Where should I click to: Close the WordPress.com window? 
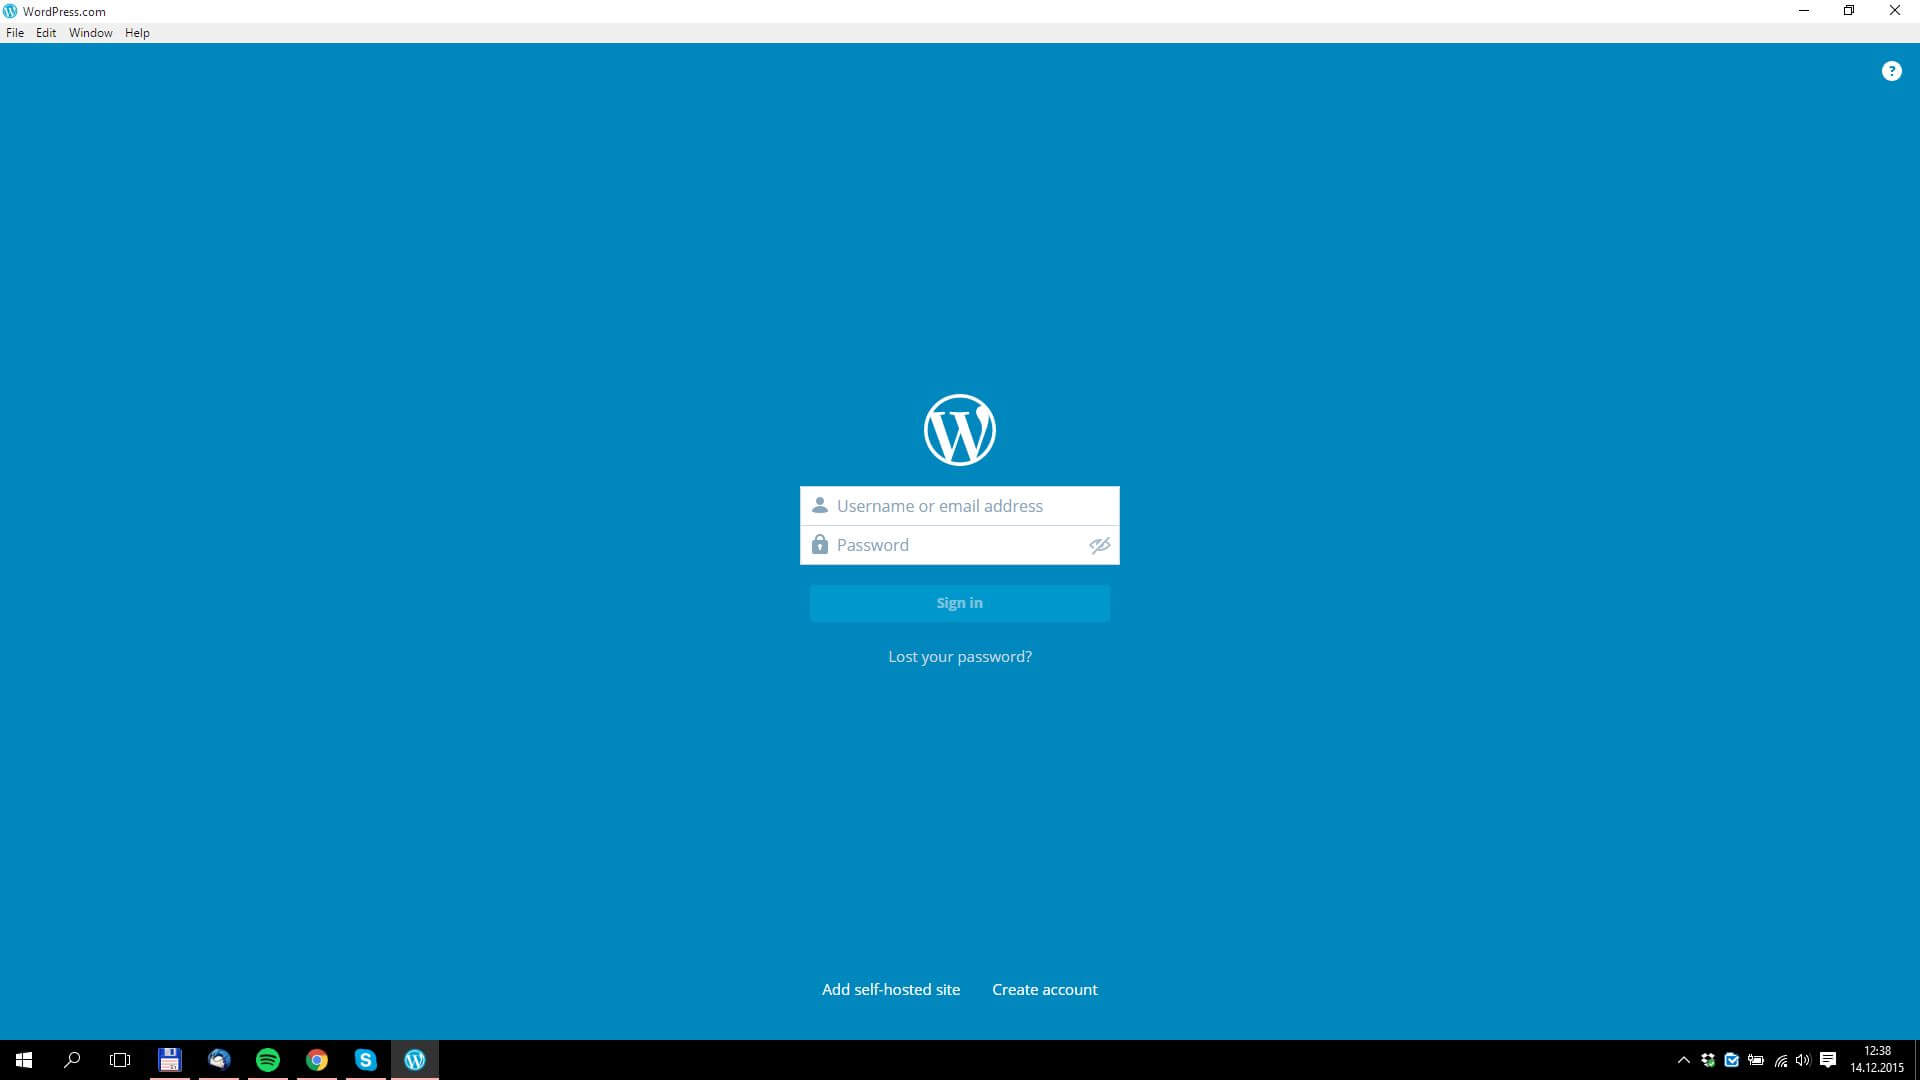click(1895, 11)
